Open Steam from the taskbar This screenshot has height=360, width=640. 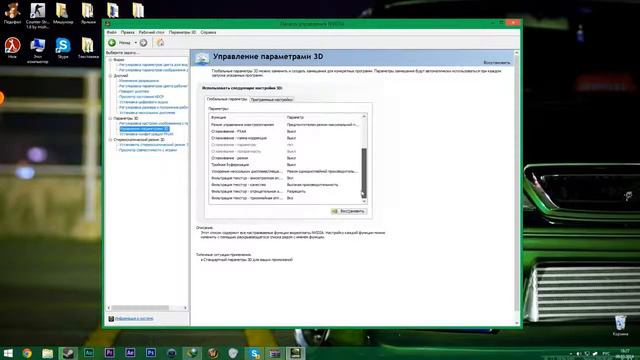pyautogui.click(x=68, y=353)
